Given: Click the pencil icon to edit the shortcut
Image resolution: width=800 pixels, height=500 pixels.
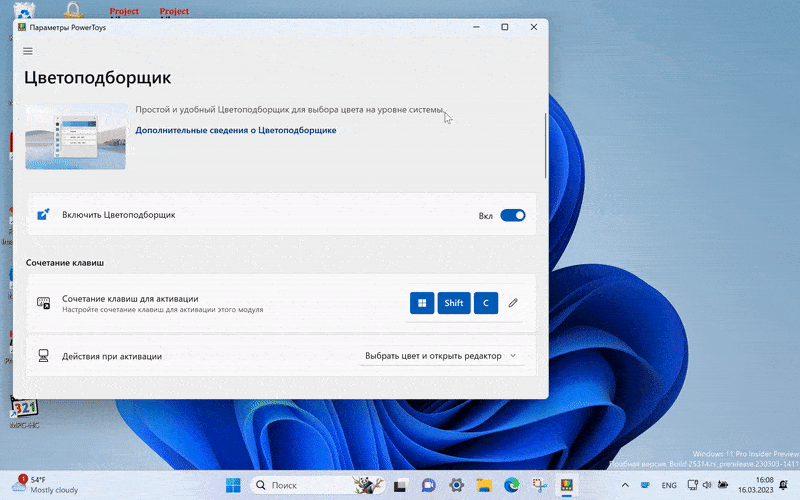Looking at the screenshot, I should [x=513, y=303].
